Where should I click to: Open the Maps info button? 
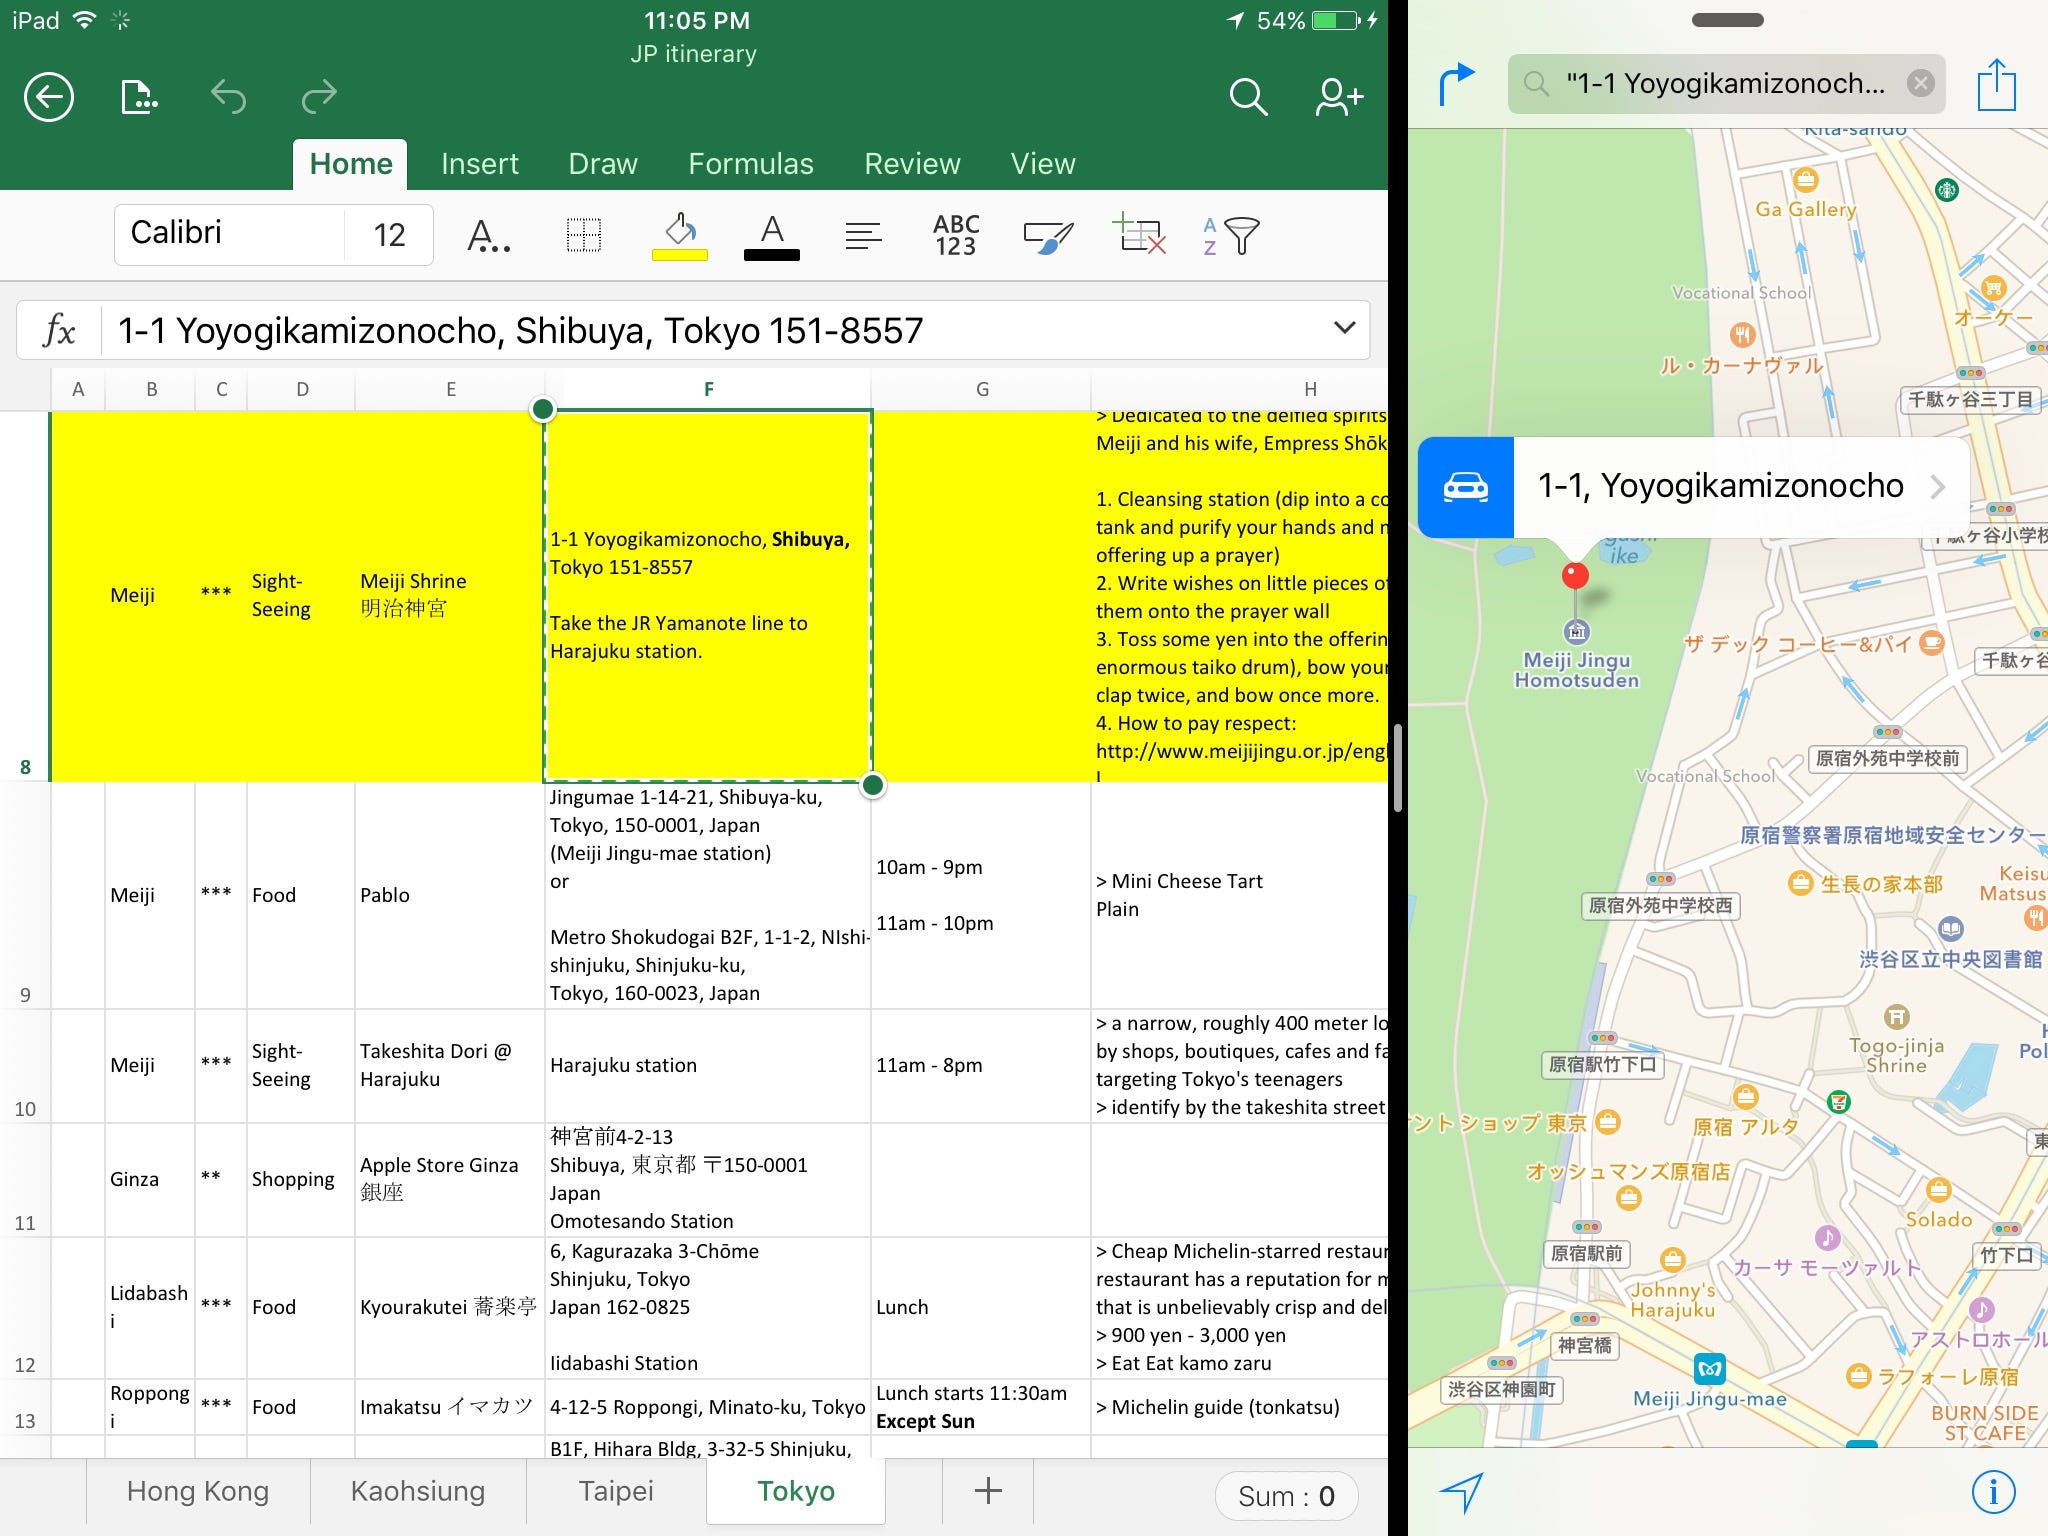click(x=1993, y=1491)
